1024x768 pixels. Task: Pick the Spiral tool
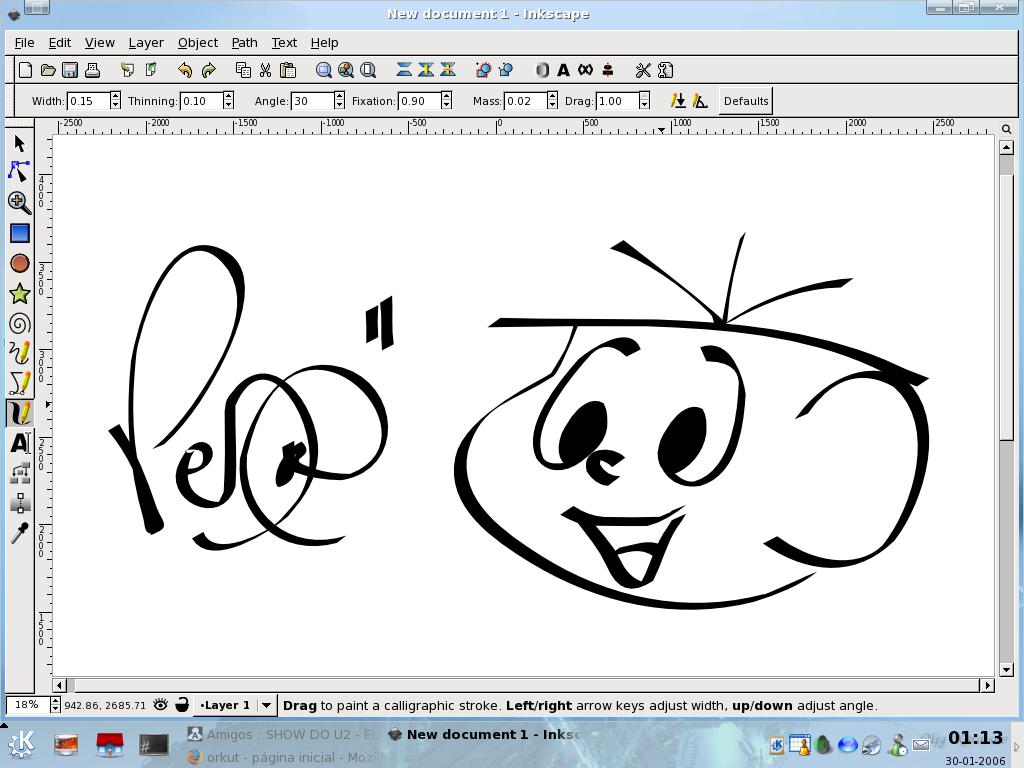pyautogui.click(x=20, y=324)
